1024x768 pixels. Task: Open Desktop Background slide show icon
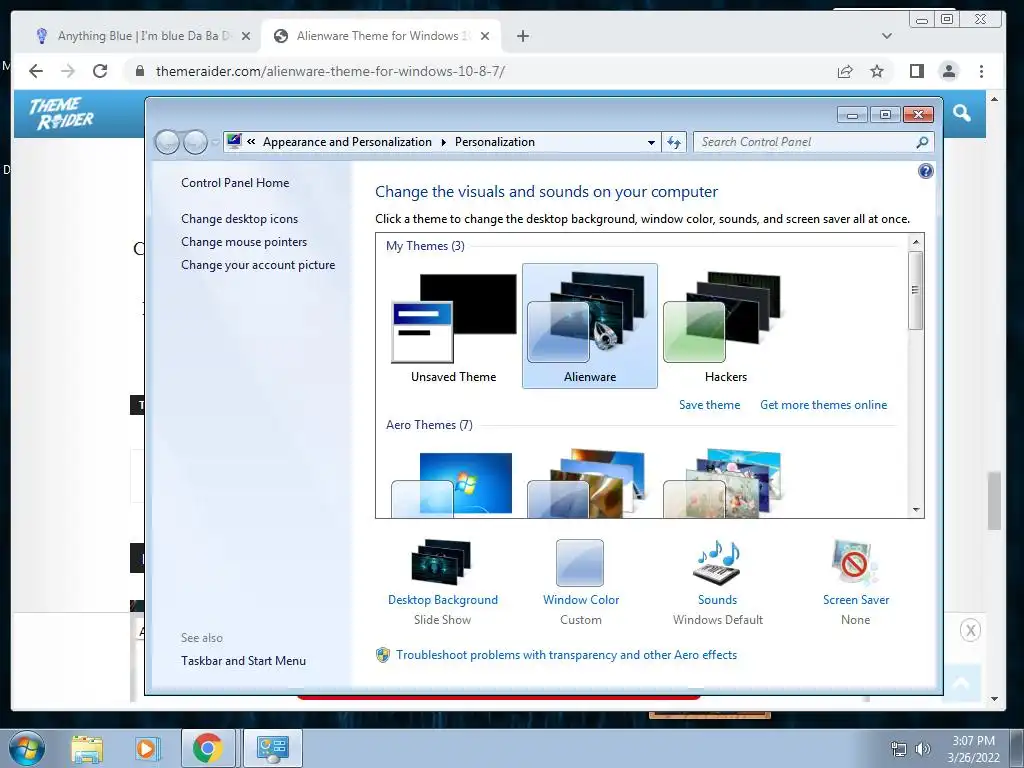442,562
